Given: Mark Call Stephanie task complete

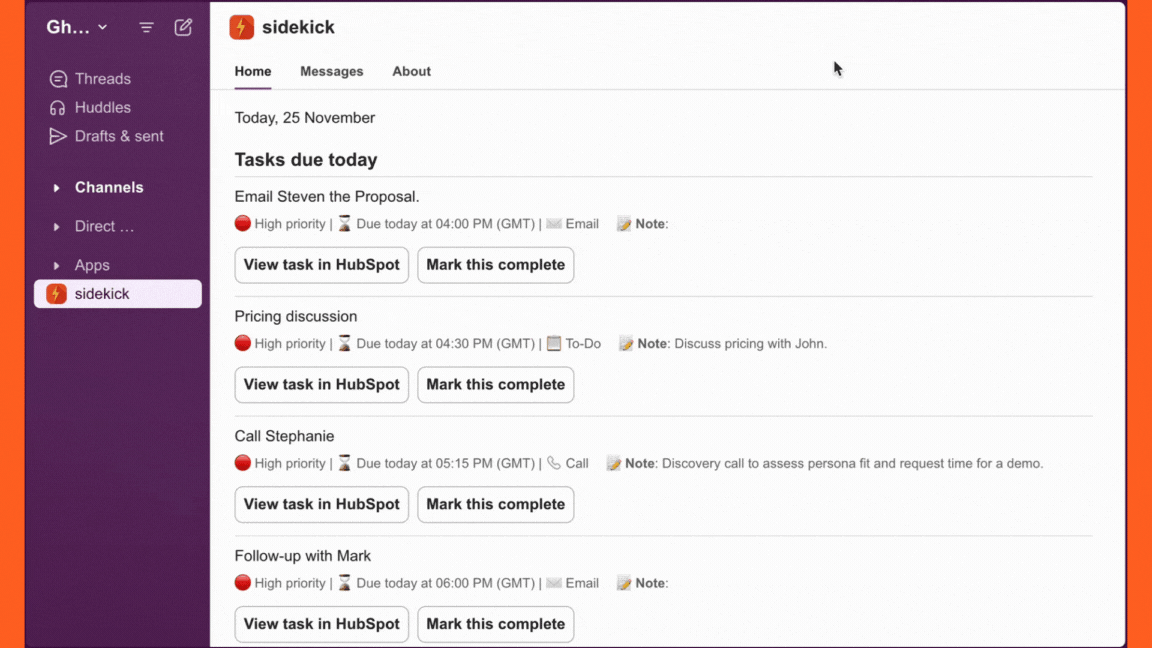Looking at the screenshot, I should pos(495,505).
